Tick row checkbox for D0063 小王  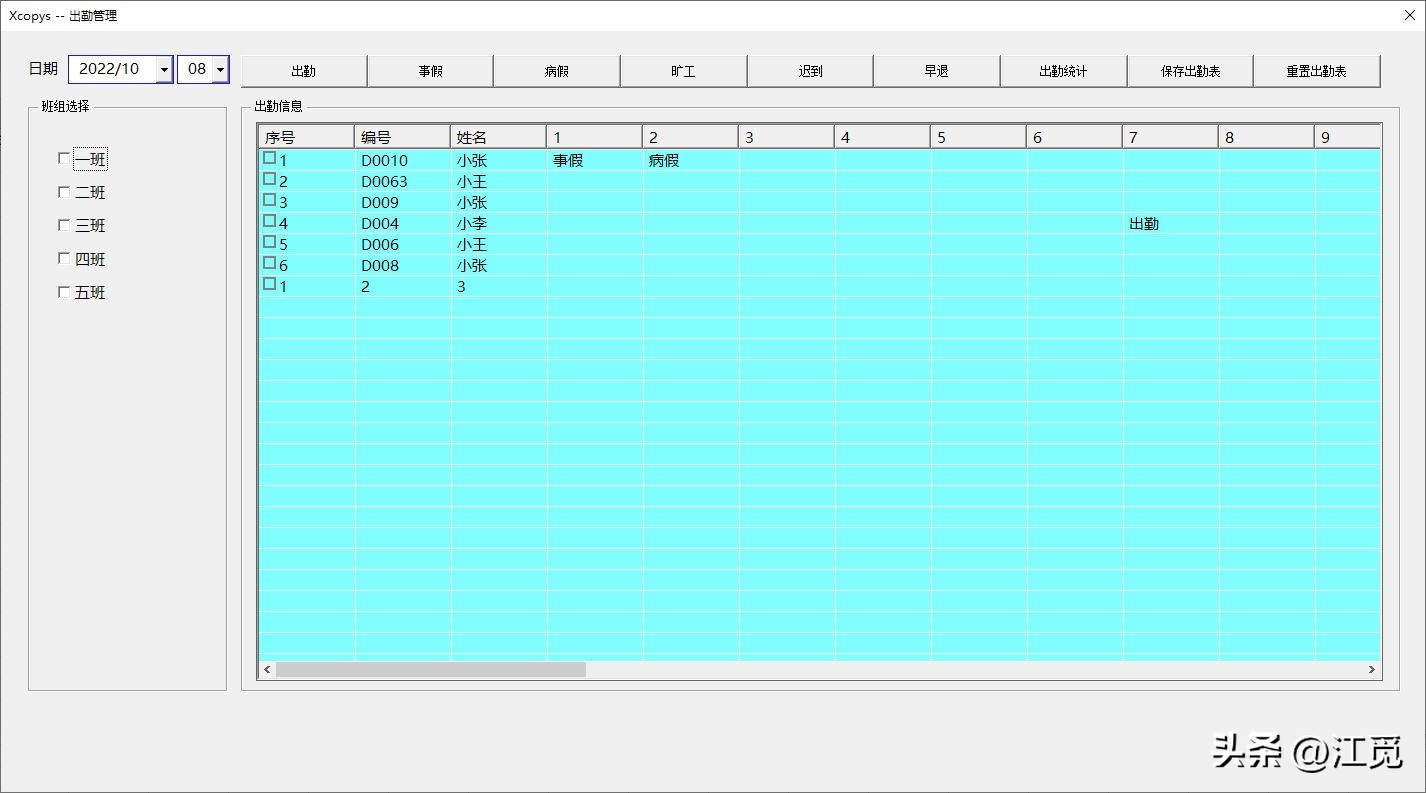(x=269, y=179)
